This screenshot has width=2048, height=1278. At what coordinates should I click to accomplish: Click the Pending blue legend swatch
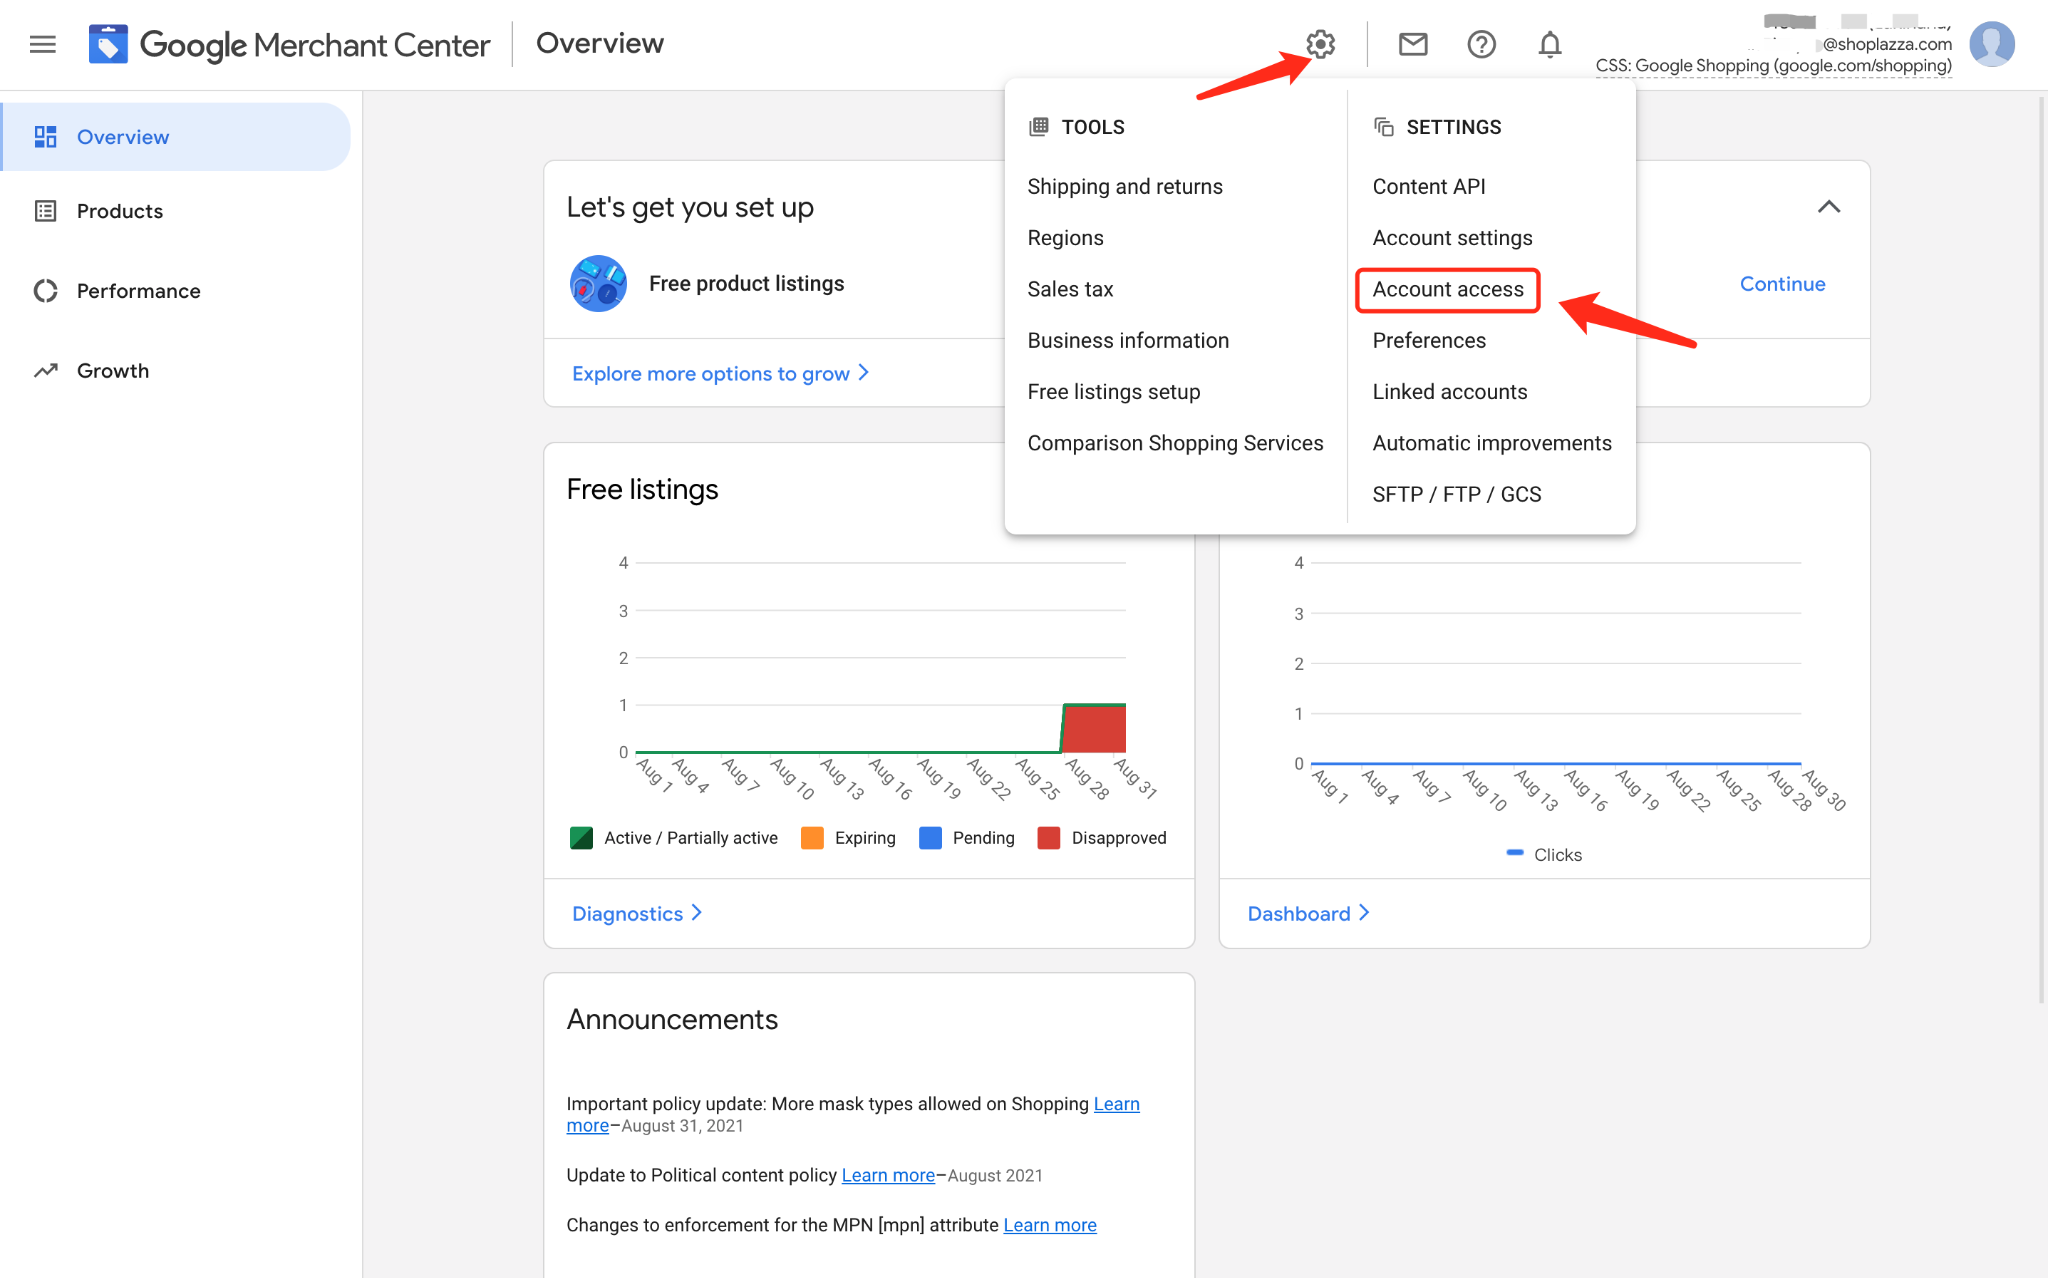[930, 838]
